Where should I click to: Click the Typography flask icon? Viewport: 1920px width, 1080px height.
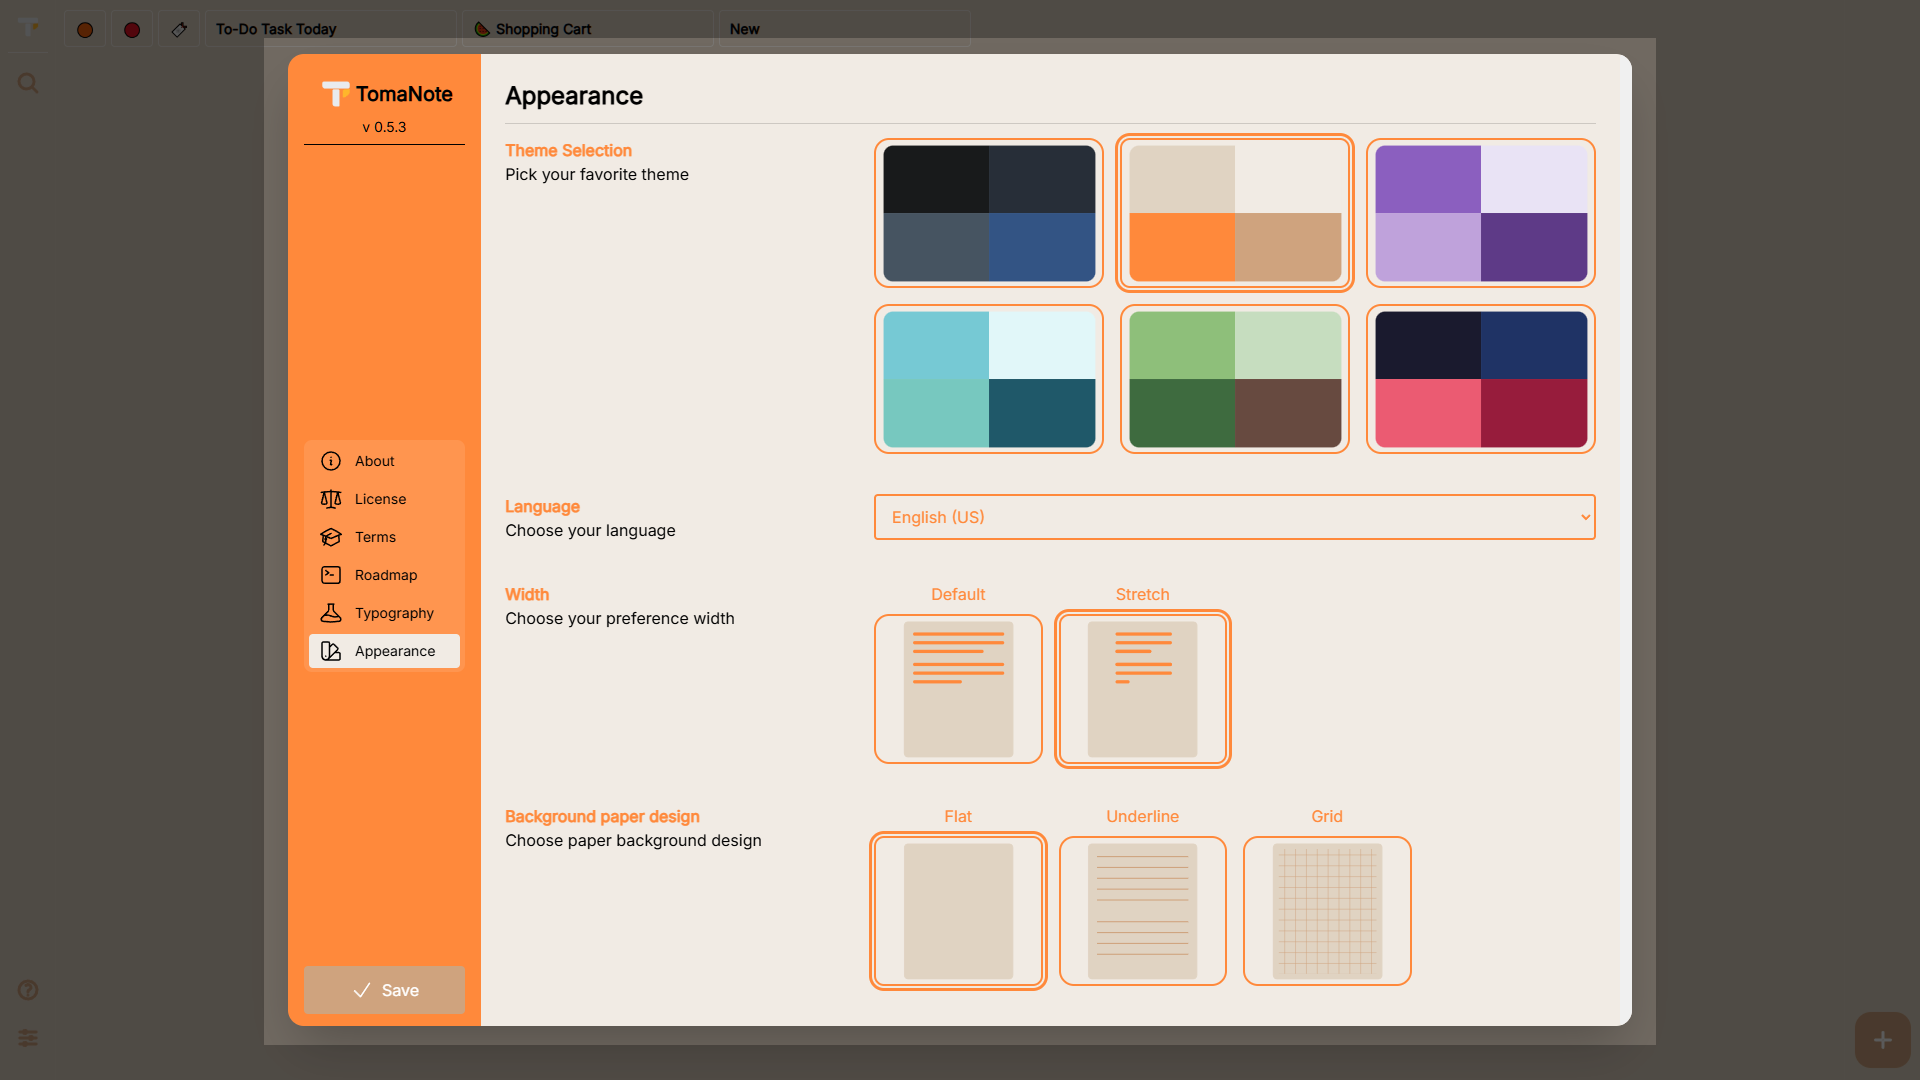331,613
